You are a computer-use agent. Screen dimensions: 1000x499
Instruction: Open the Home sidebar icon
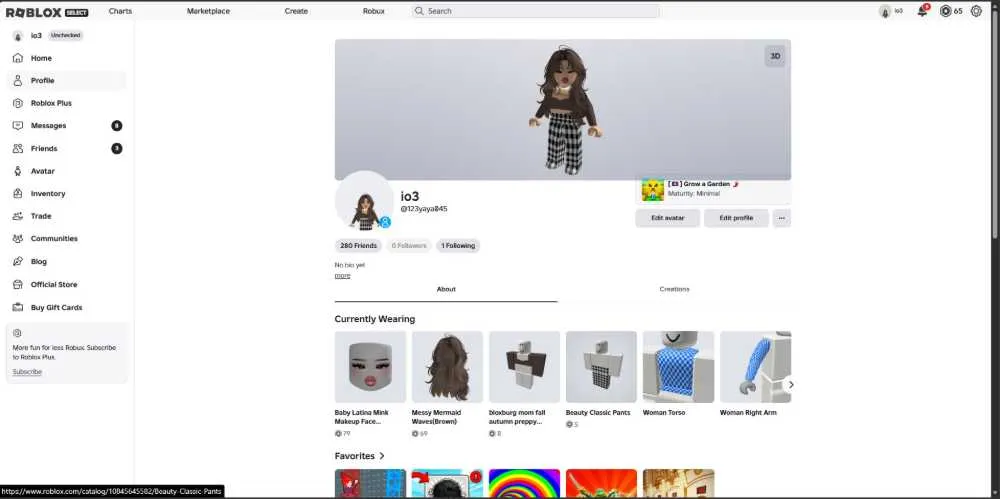click(18, 58)
